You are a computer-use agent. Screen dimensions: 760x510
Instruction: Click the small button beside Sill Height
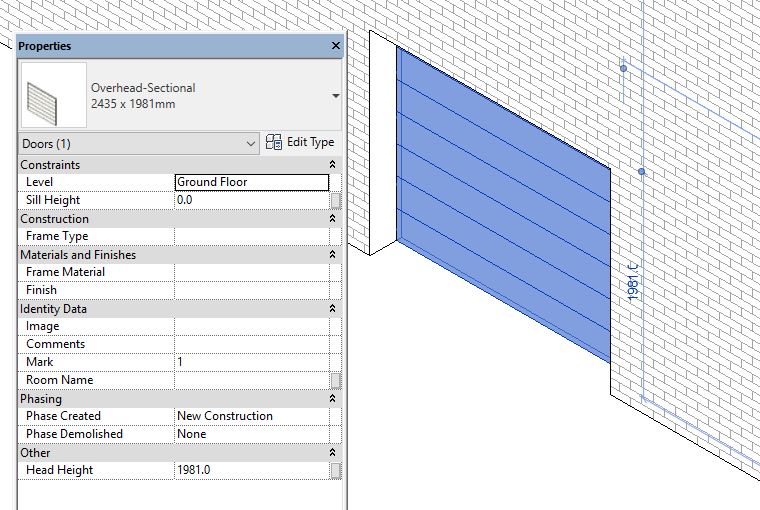[335, 201]
